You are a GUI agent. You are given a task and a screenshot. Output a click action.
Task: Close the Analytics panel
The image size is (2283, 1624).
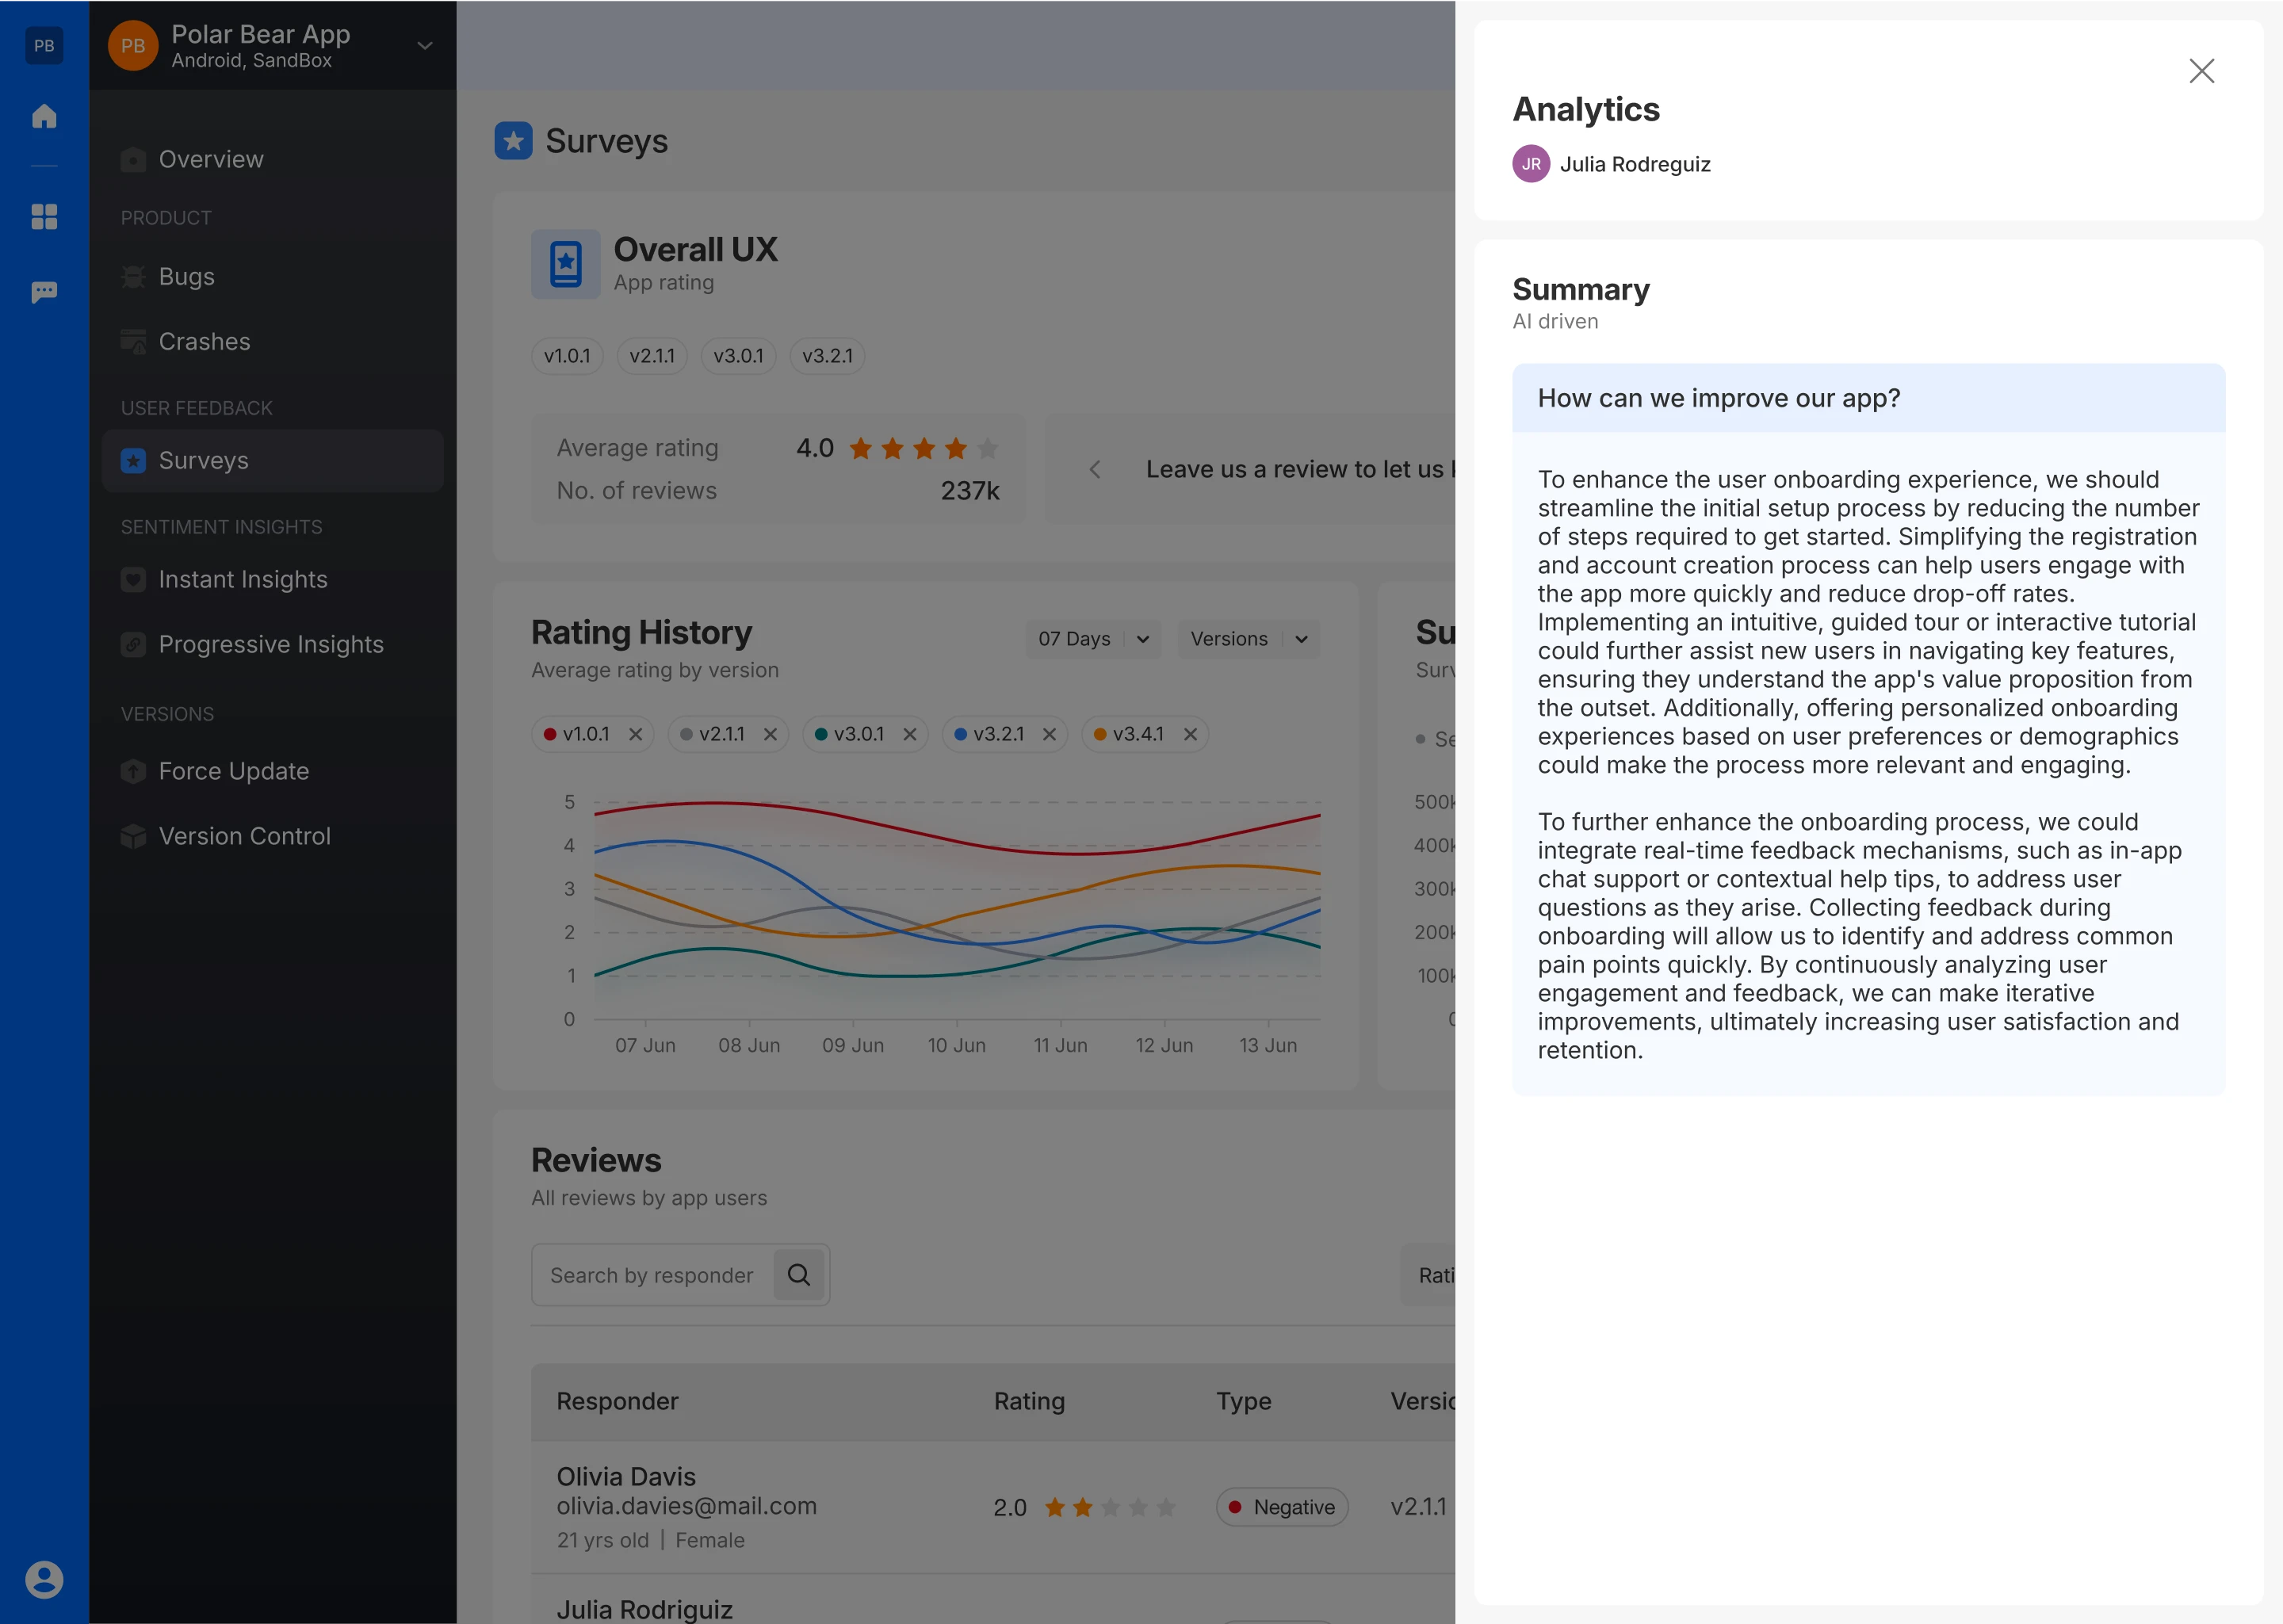click(x=2201, y=71)
